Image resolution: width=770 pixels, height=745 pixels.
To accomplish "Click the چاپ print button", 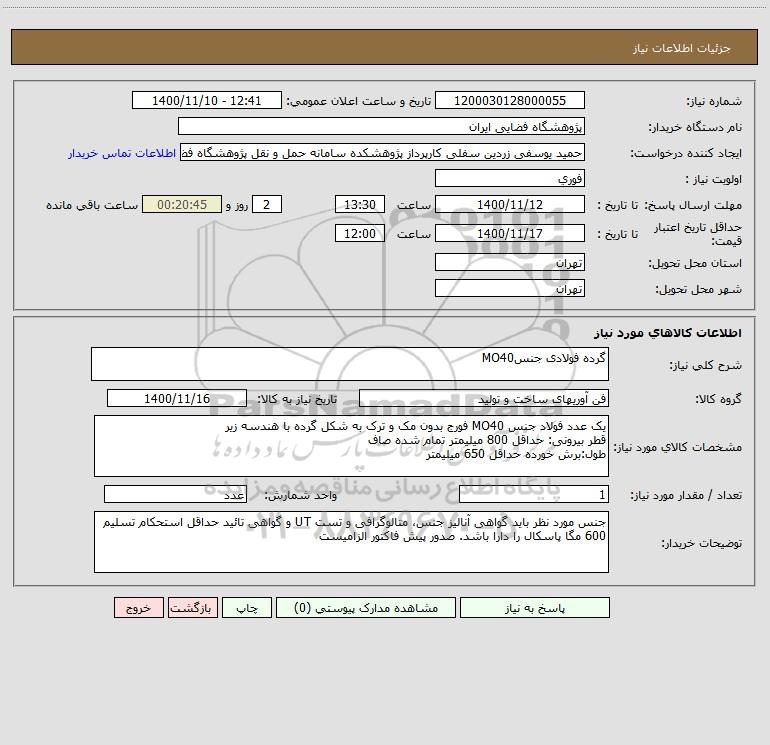I will (247, 607).
